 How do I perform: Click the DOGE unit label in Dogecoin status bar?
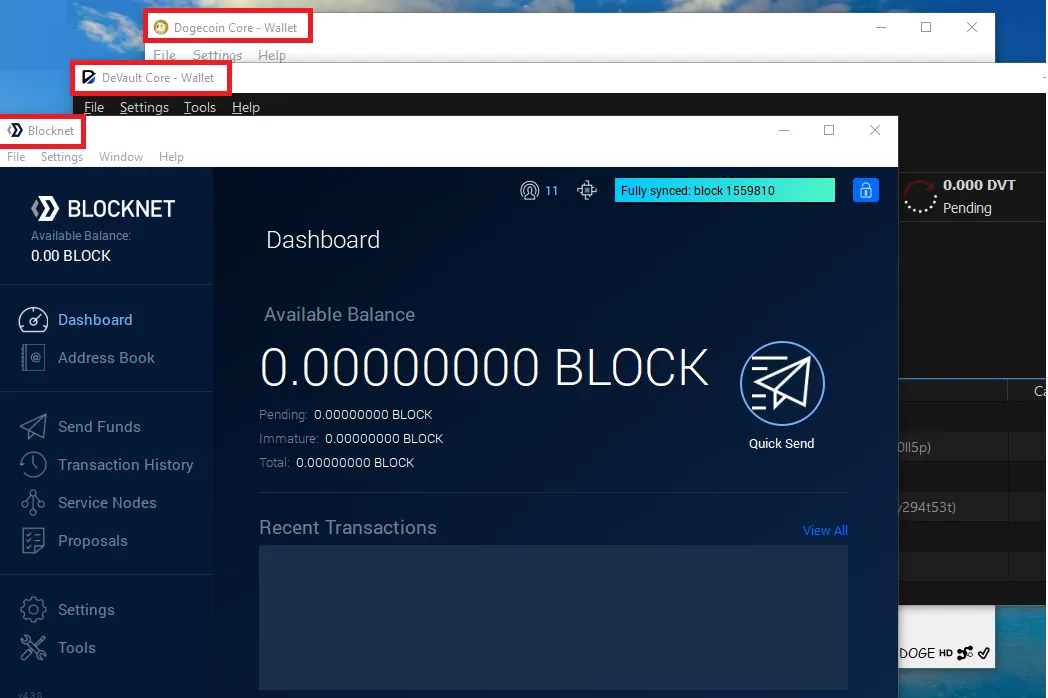[x=917, y=653]
